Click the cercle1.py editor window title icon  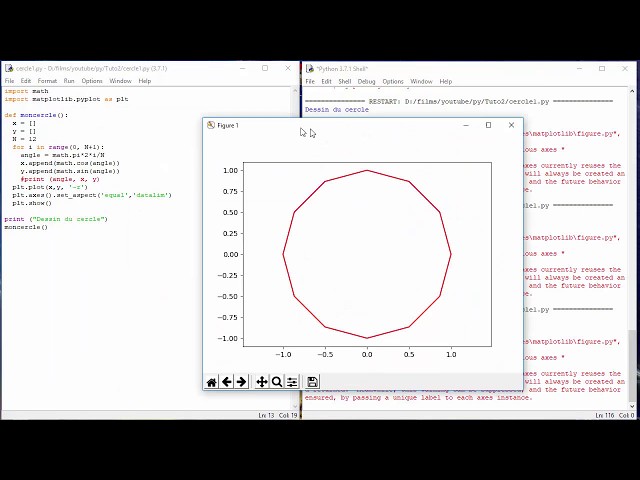(x=9, y=68)
